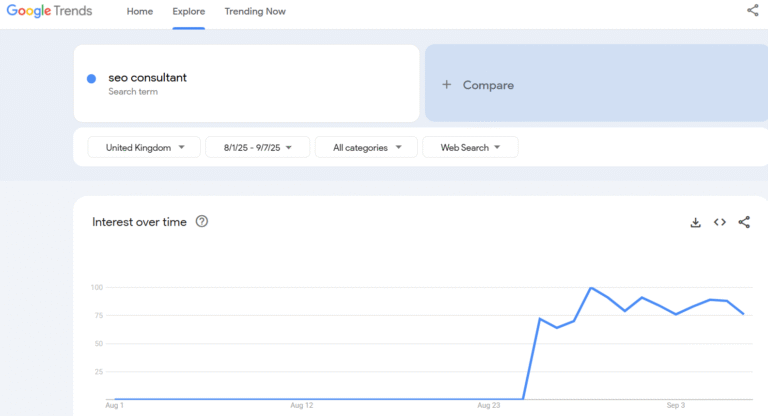The height and width of the screenshot is (416, 768).
Task: Click the 'Sep 3' axis label
Action: click(x=676, y=405)
